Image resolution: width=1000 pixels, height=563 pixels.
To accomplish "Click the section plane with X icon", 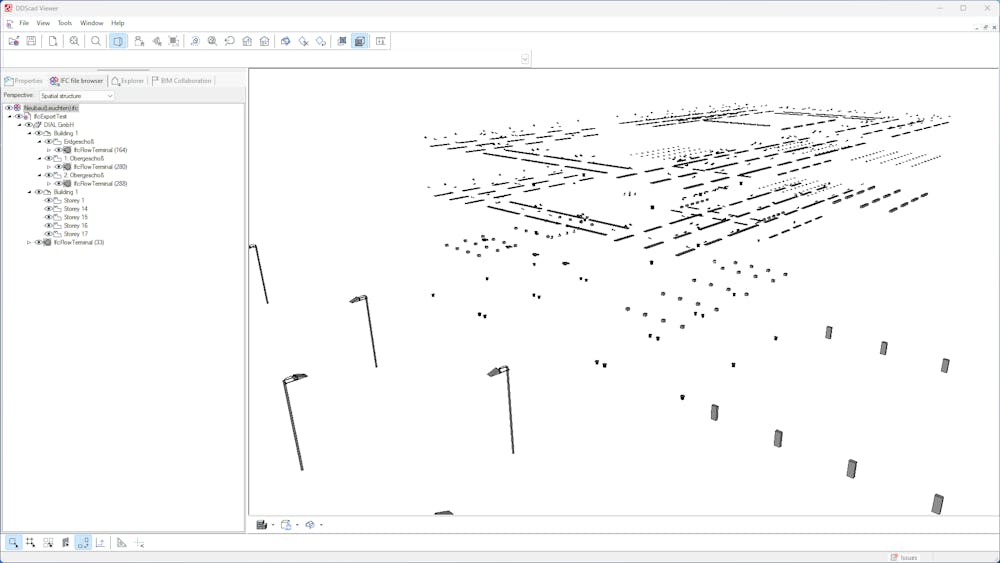I will [x=304, y=41].
